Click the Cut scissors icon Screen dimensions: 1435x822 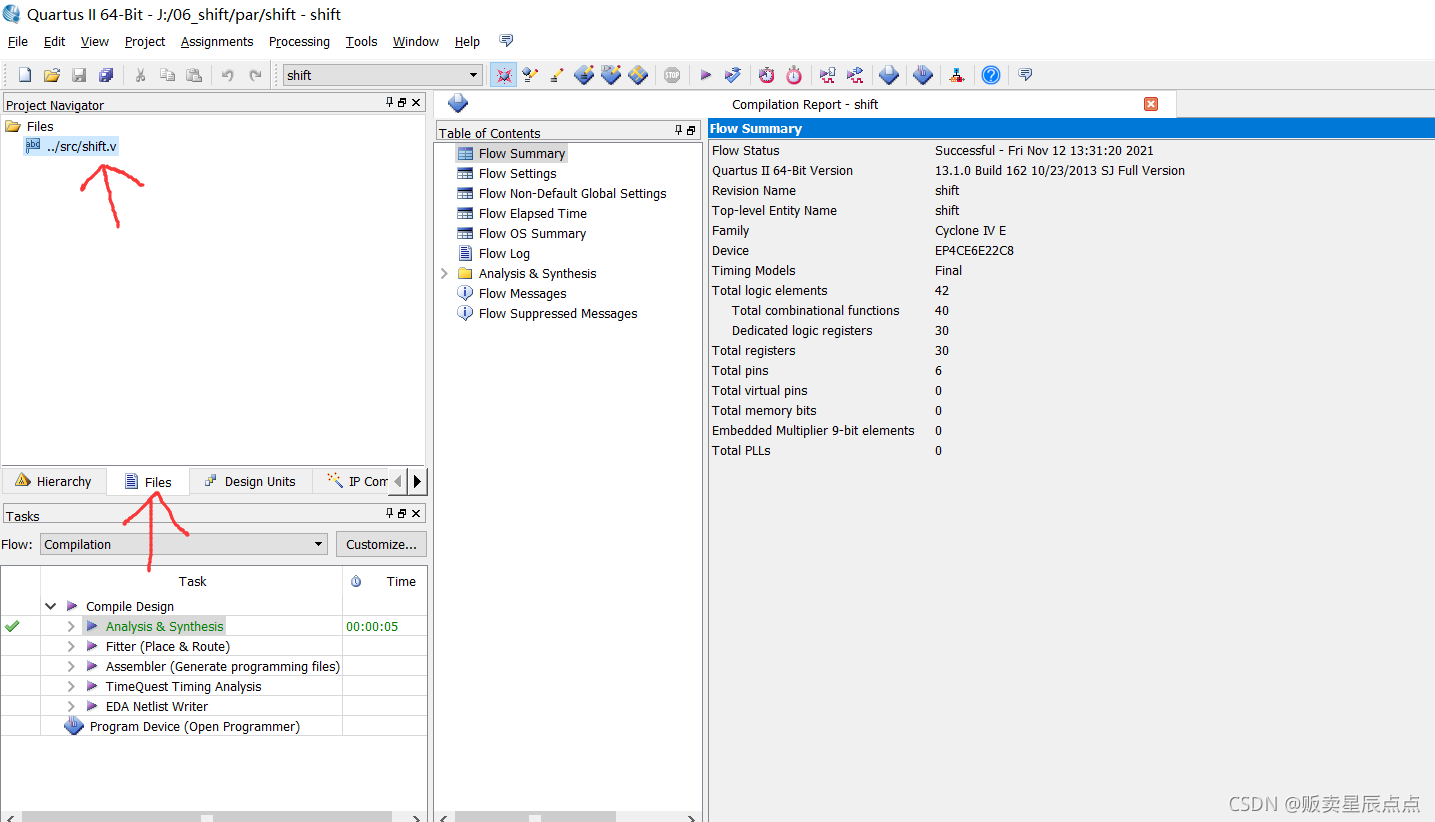pyautogui.click(x=140, y=75)
